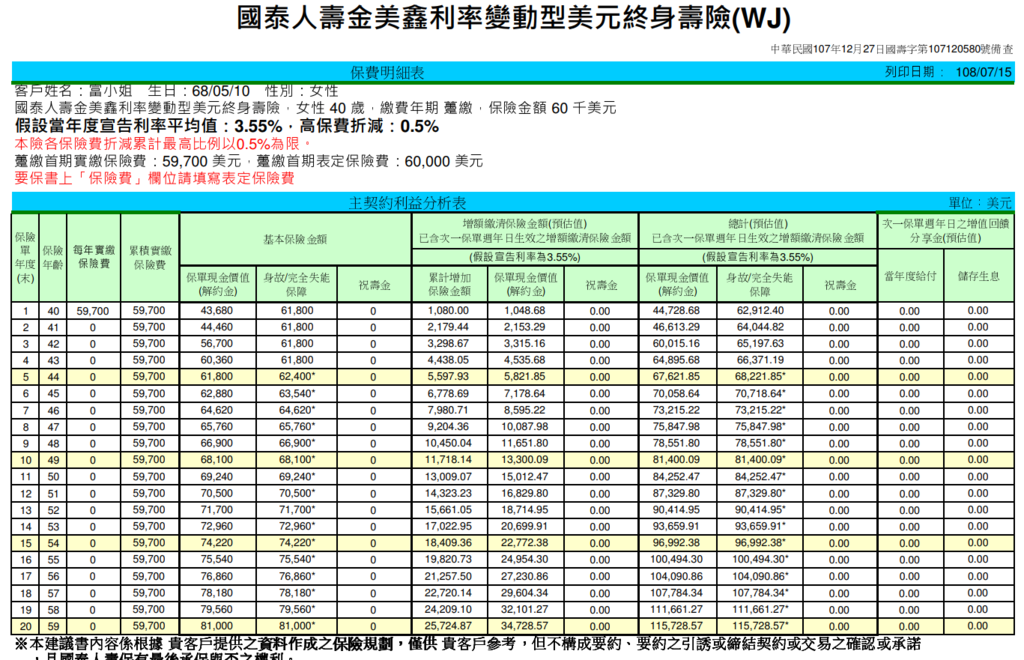
Task: Click the cell "68,221.85*" in year 5
Action: click(761, 377)
